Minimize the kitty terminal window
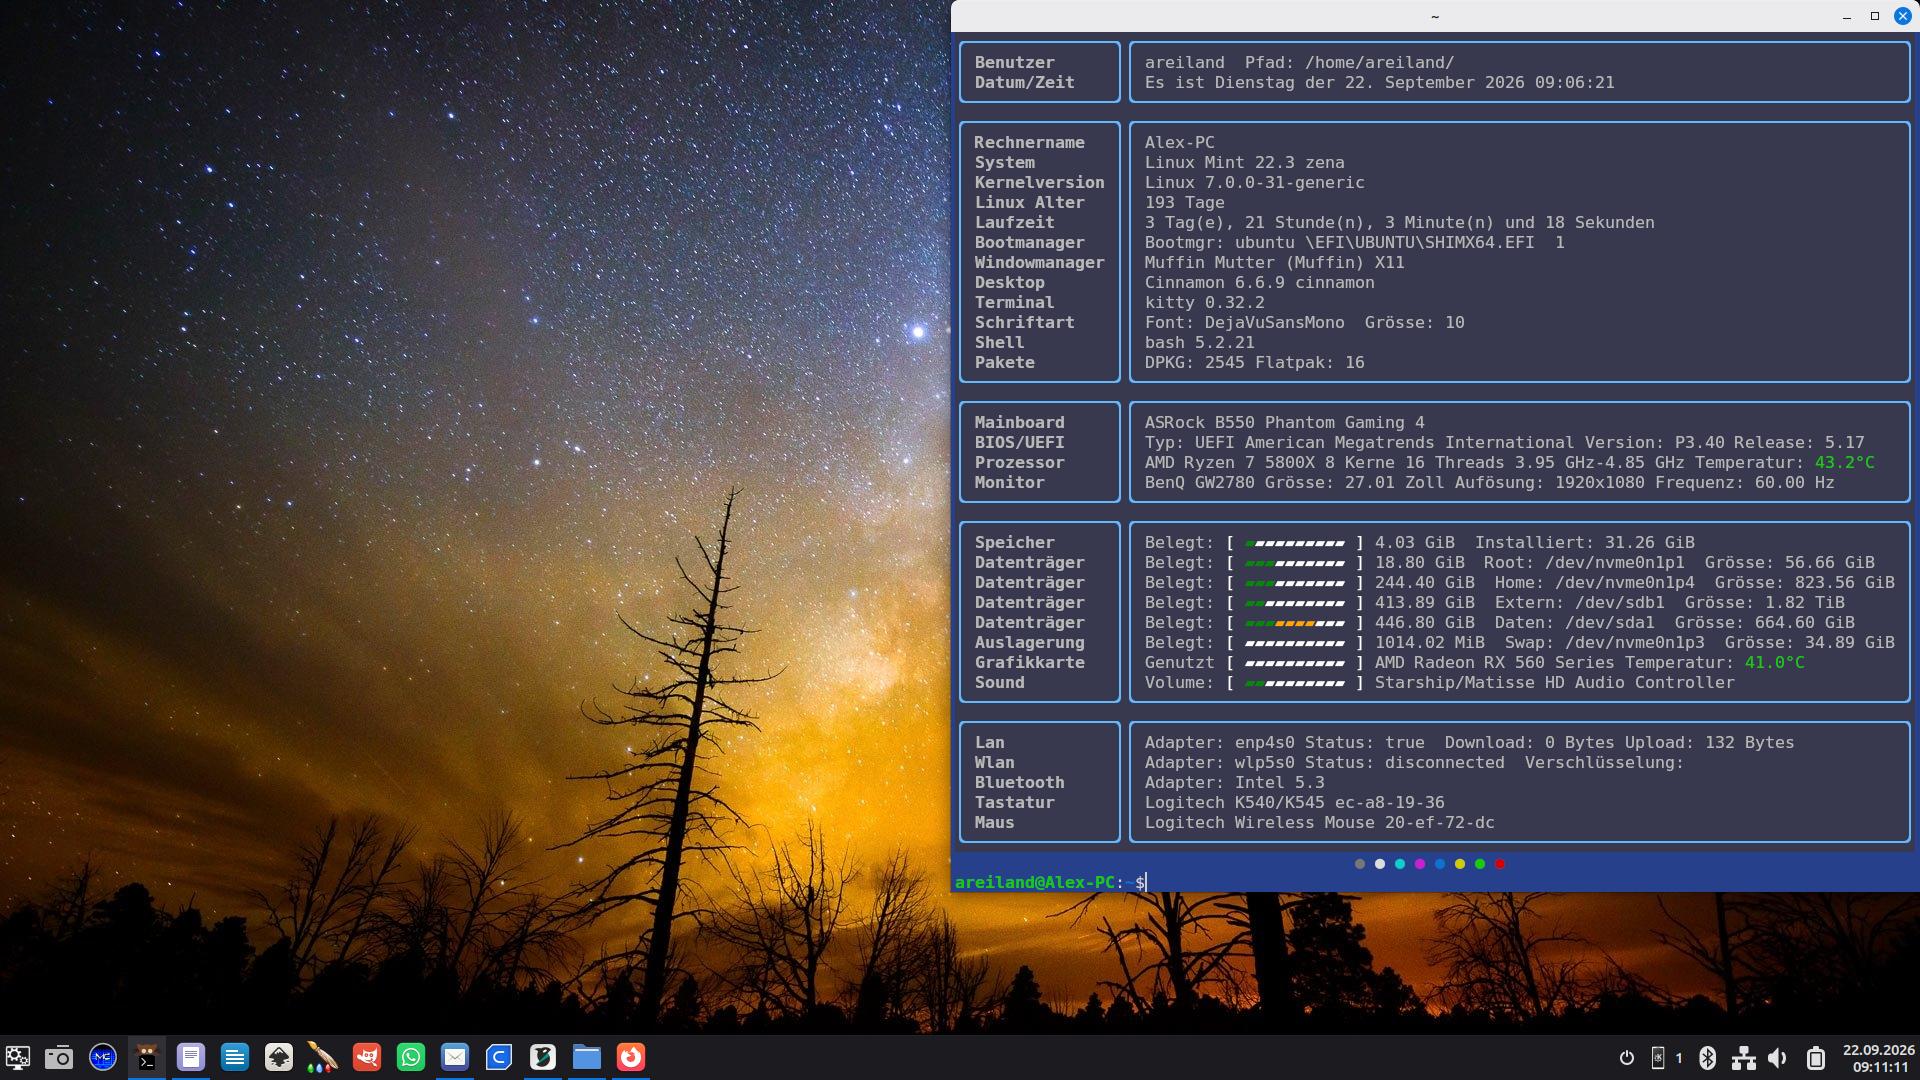 [1847, 16]
